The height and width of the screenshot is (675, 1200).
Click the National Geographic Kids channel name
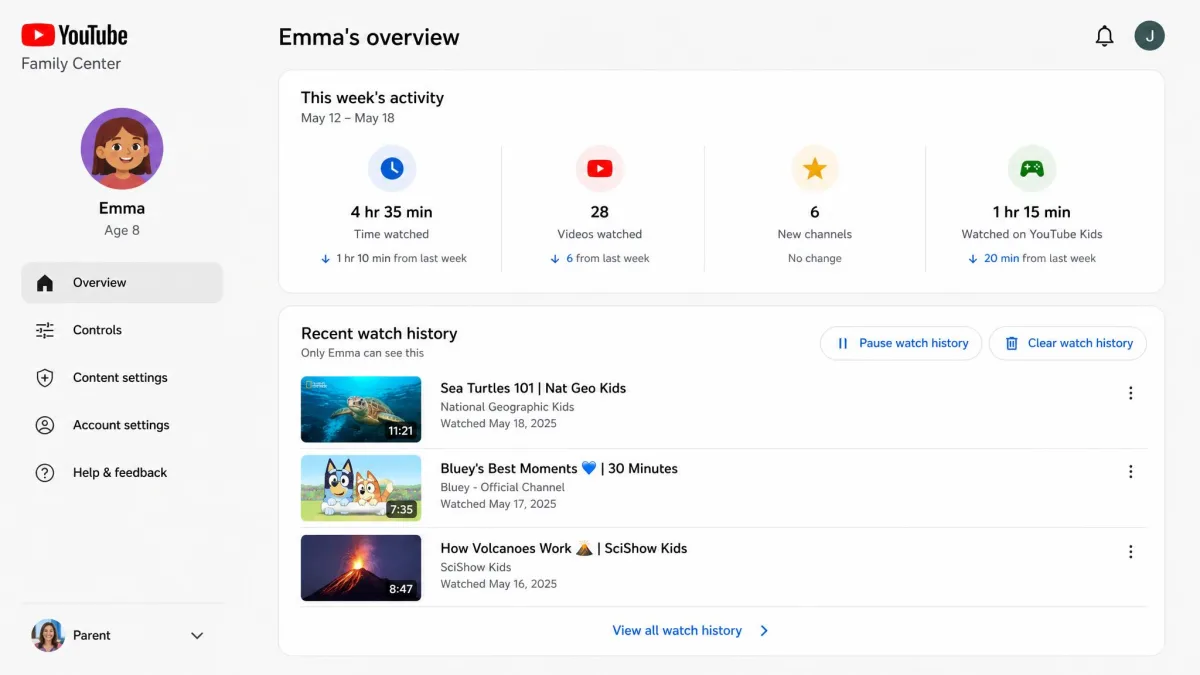coord(507,407)
